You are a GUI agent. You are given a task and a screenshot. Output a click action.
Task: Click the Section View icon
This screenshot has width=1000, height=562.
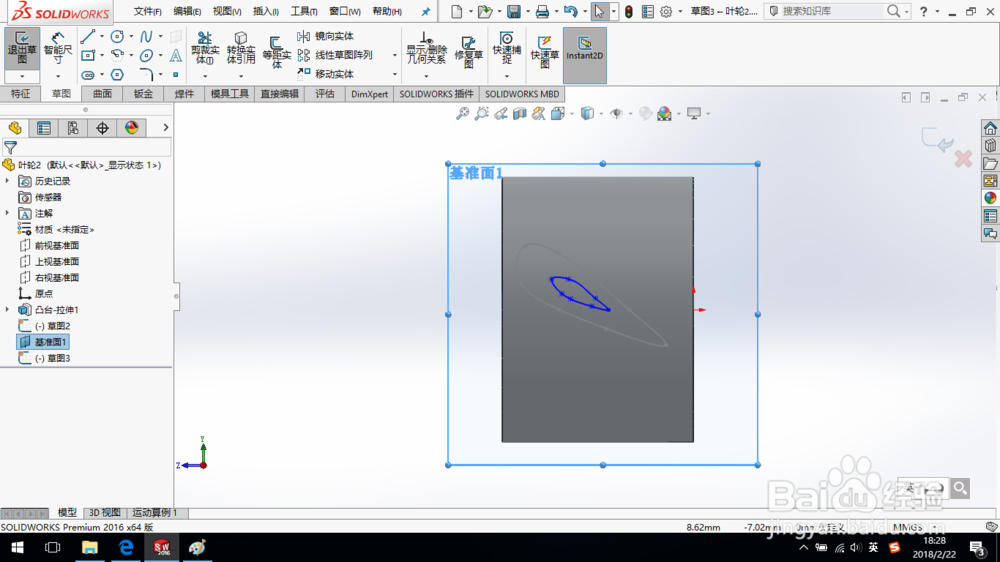pyautogui.click(x=520, y=114)
